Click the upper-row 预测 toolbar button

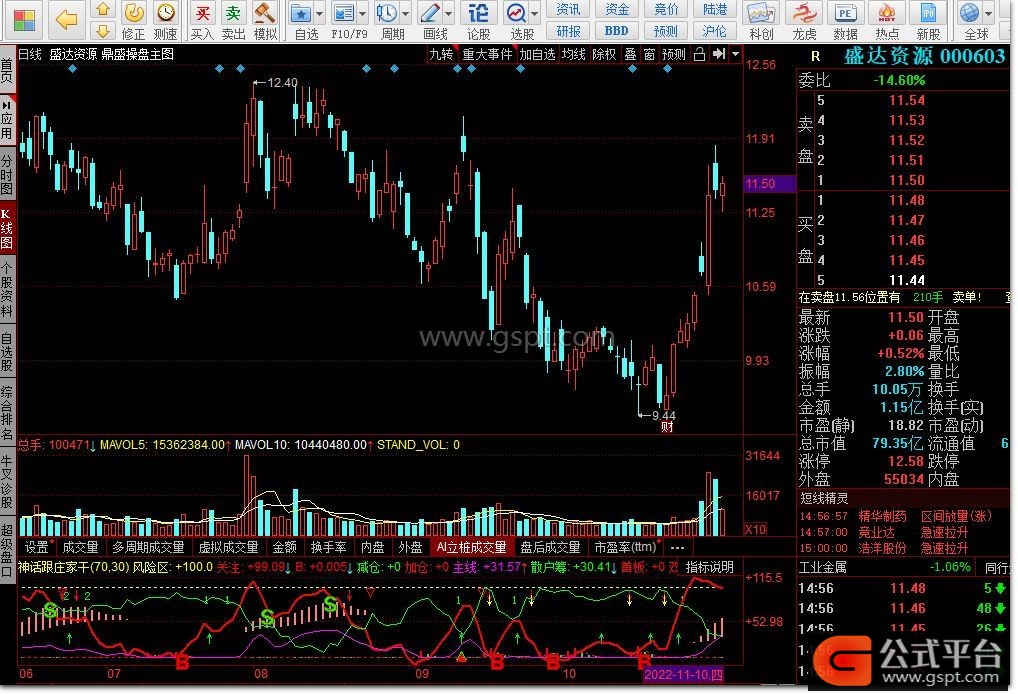tap(666, 31)
